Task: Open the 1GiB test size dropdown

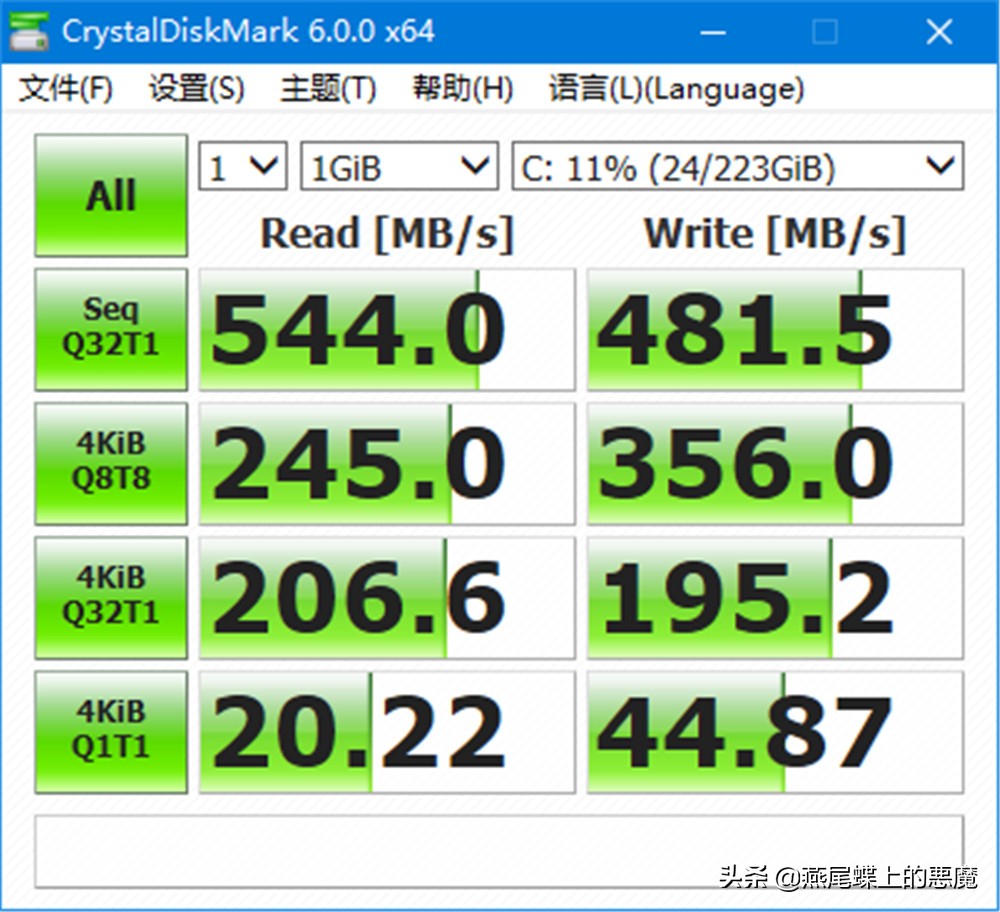Action: click(x=399, y=166)
